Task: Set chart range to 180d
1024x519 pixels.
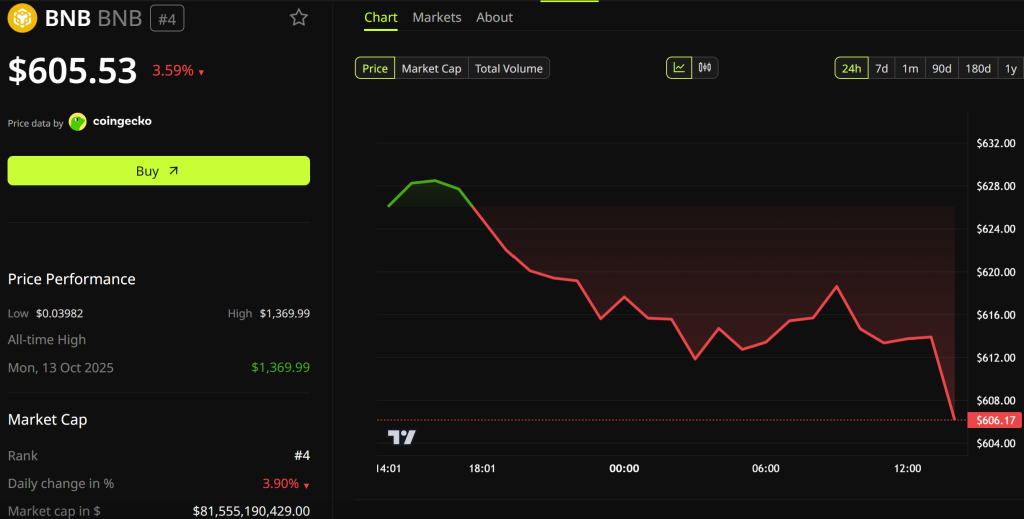Action: 978,68
